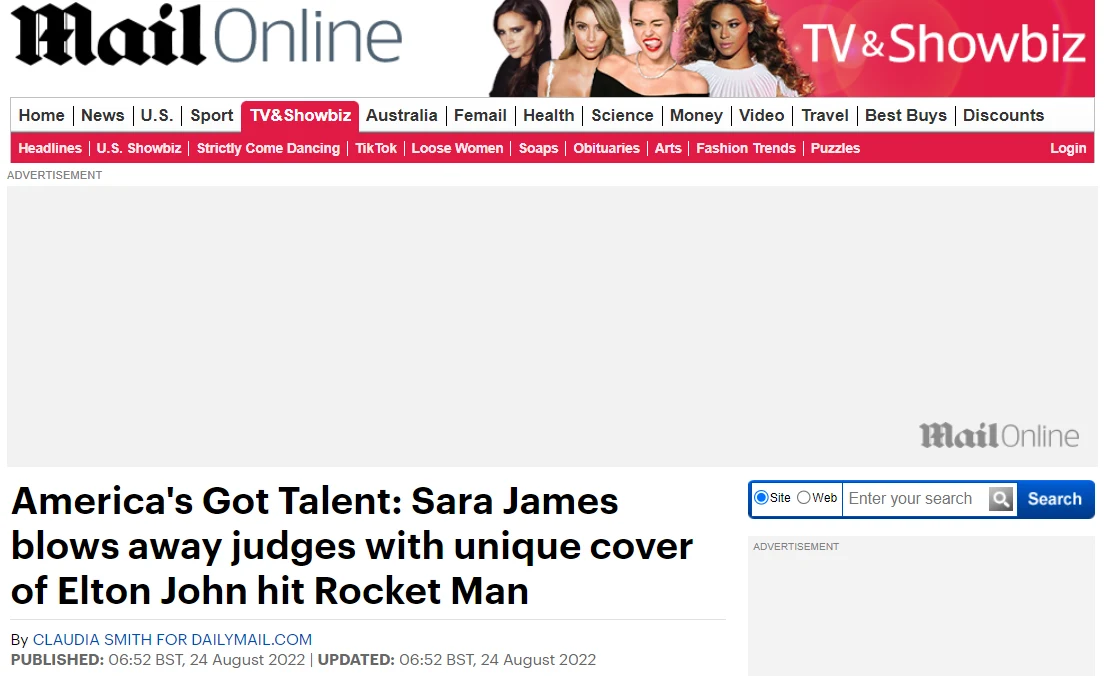Navigate to the Science section
Screen dimensions: 1105x676
point(622,115)
